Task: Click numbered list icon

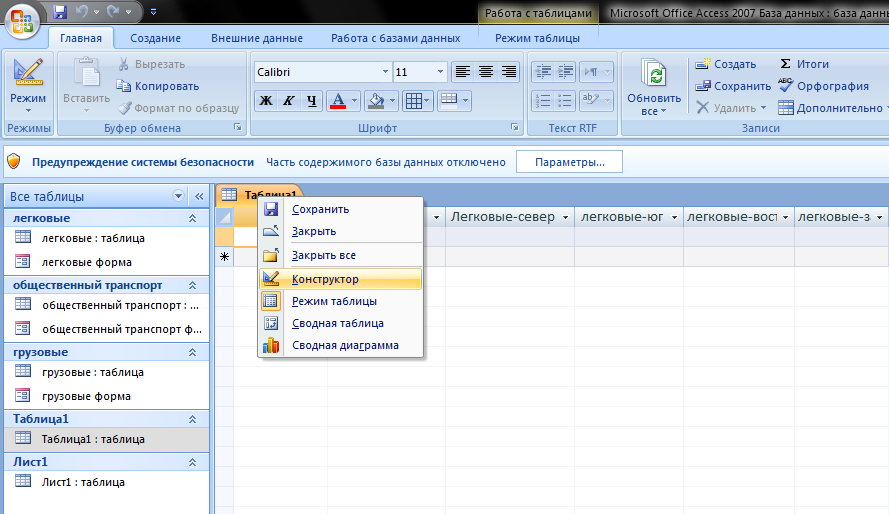Action: coord(543,101)
